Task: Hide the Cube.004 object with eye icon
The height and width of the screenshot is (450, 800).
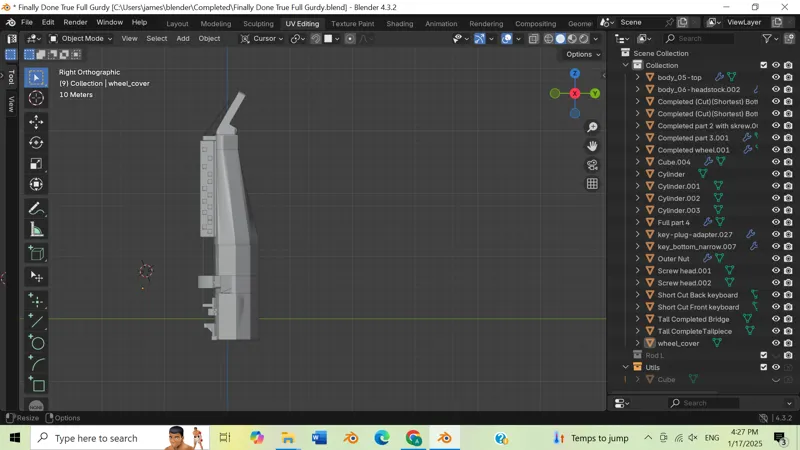Action: [776, 162]
